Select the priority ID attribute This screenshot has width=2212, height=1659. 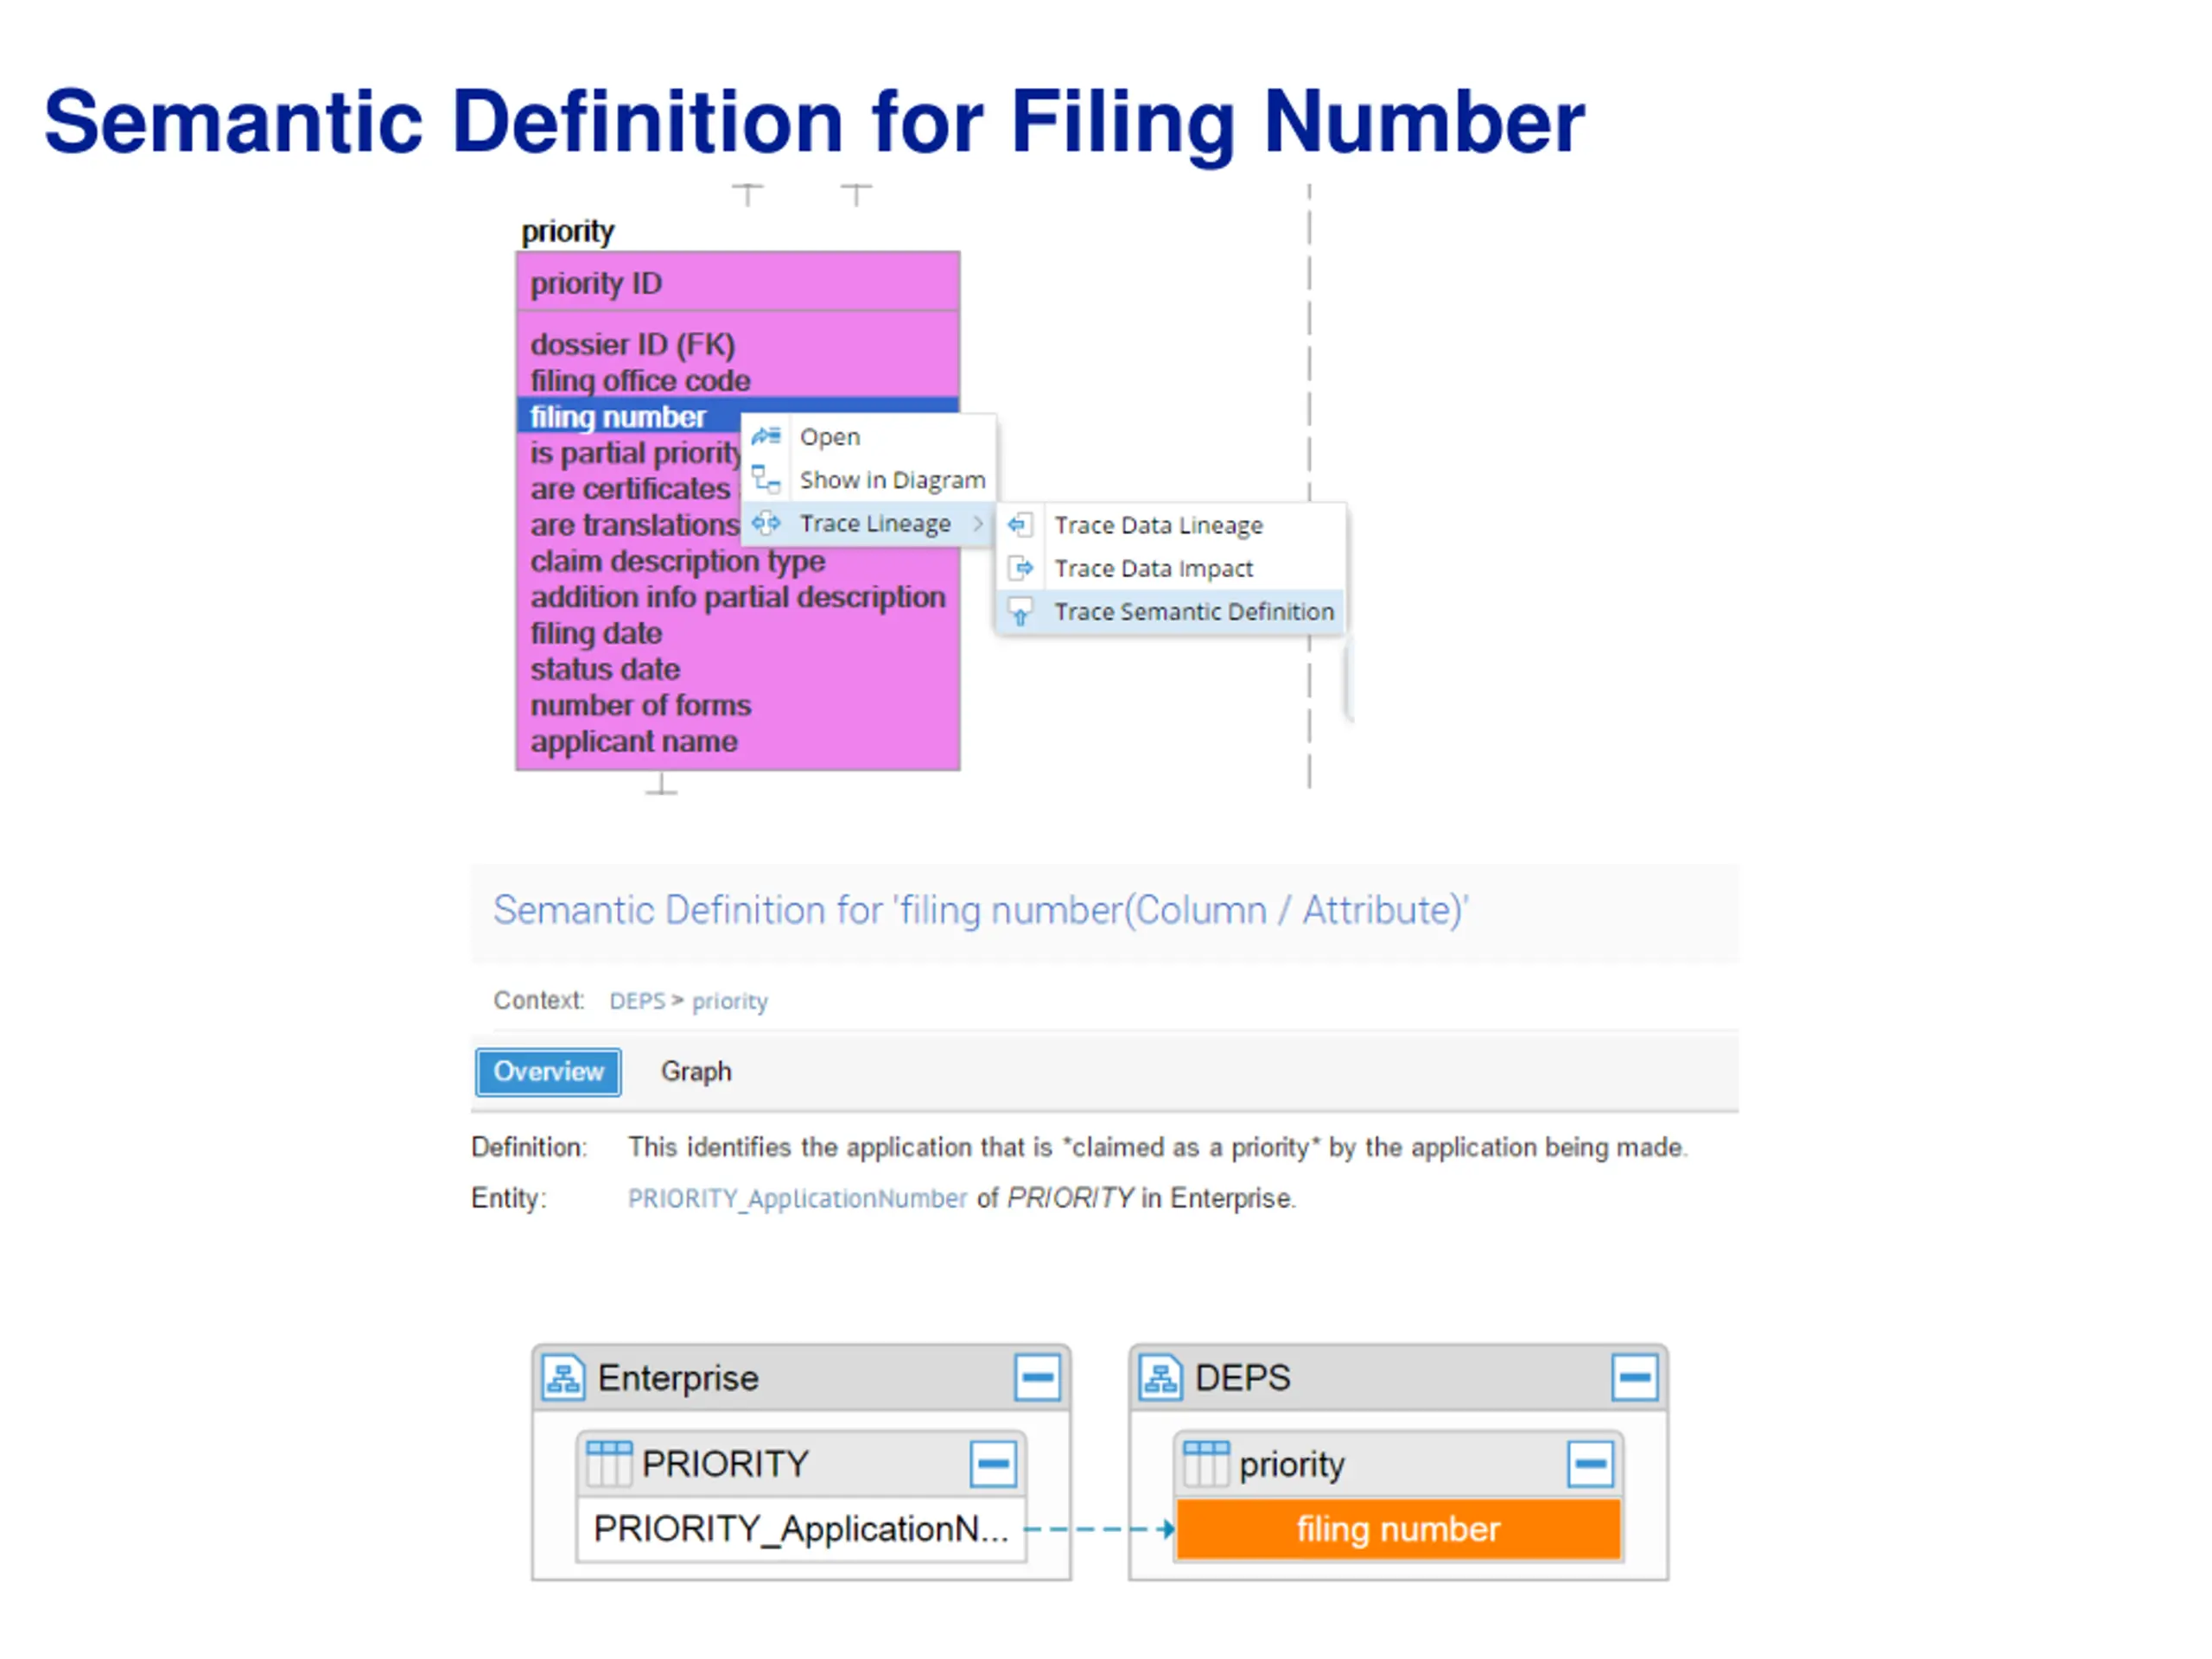coord(596,283)
